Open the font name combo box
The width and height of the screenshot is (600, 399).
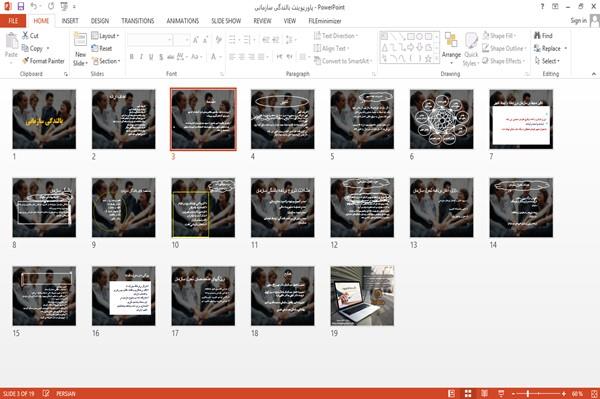click(150, 40)
